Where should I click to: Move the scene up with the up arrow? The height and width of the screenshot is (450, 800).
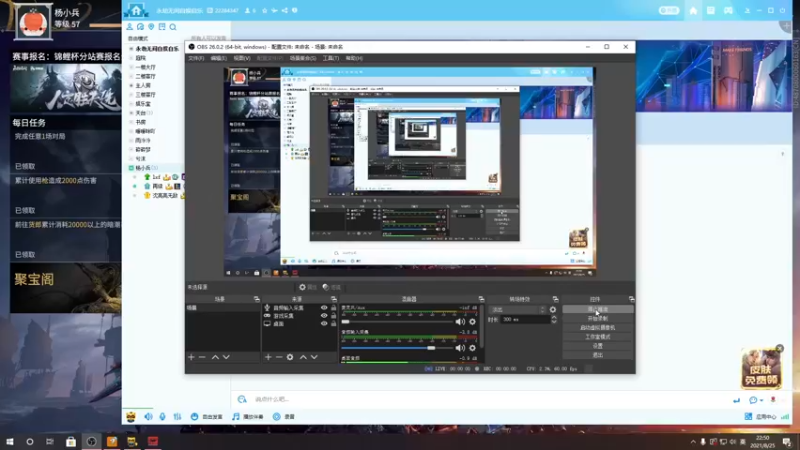click(x=215, y=357)
